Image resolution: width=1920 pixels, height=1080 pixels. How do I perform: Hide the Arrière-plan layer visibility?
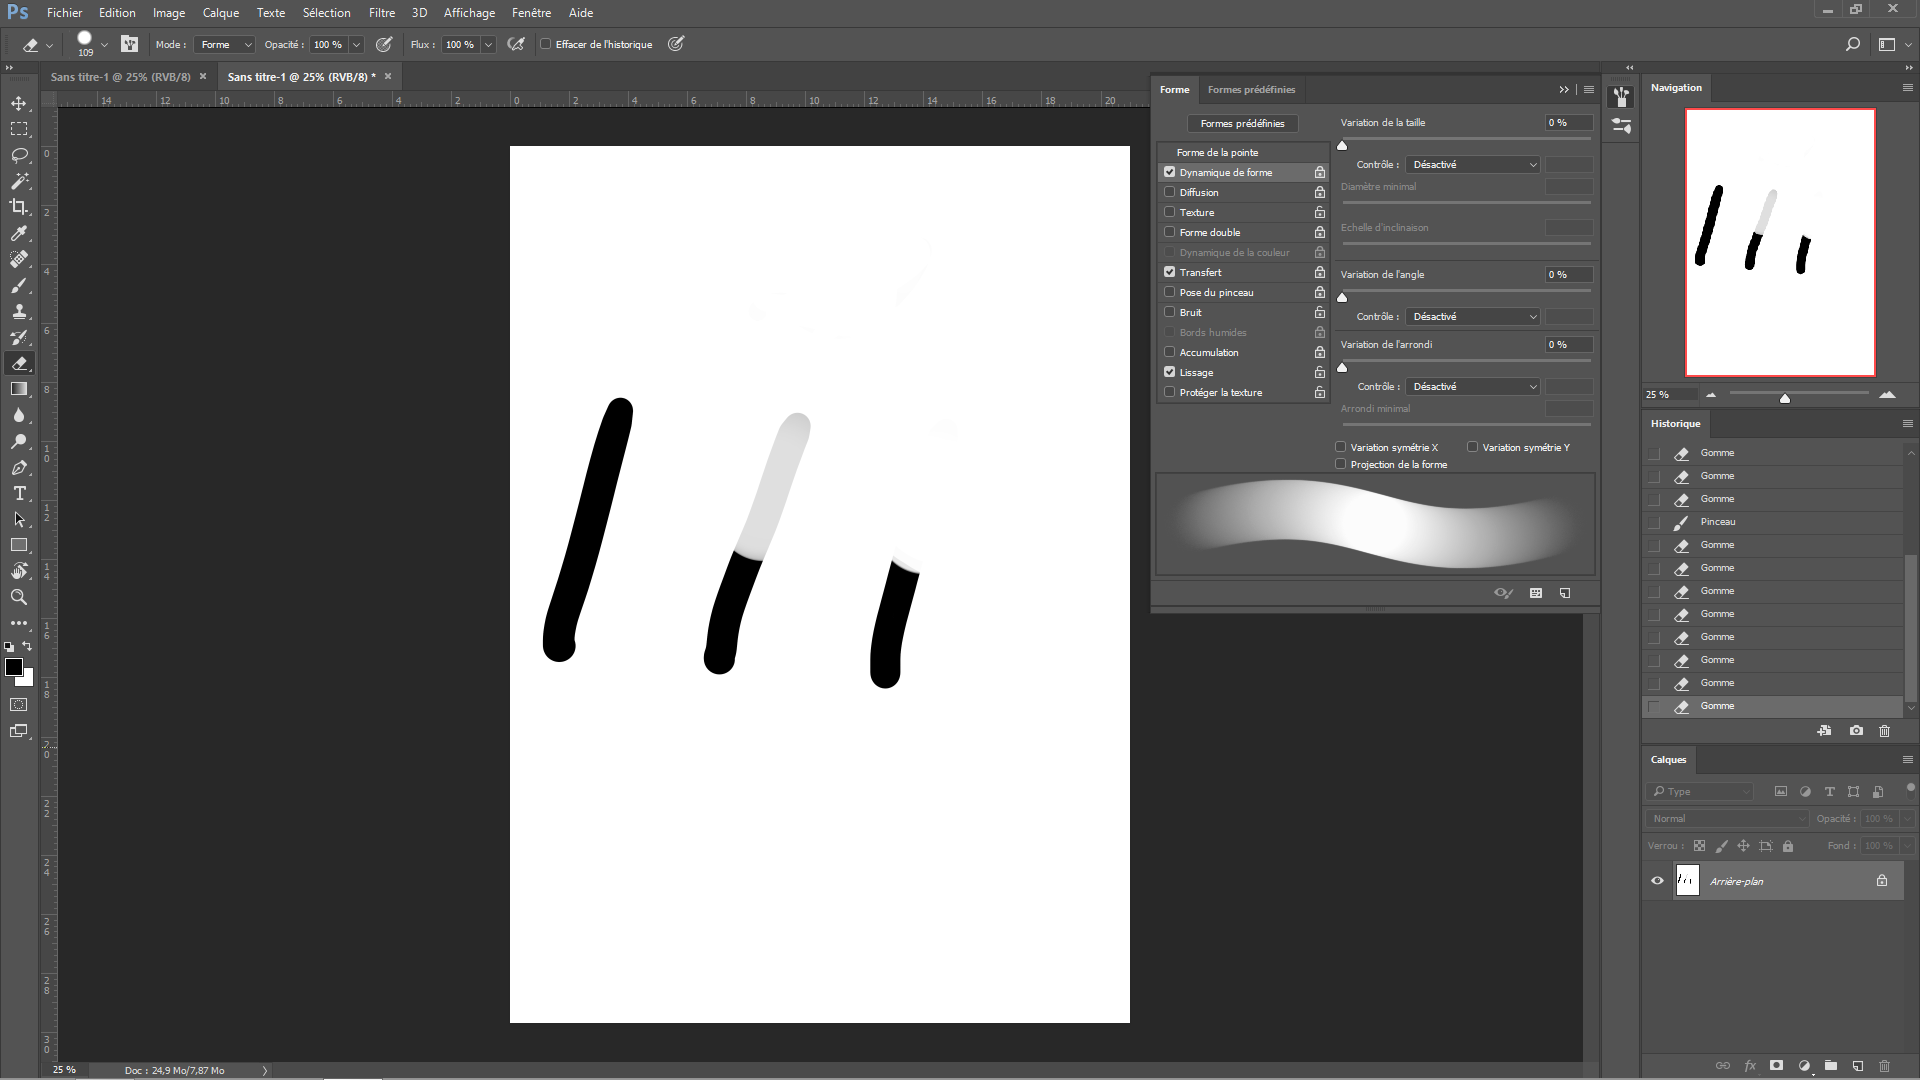click(1657, 880)
